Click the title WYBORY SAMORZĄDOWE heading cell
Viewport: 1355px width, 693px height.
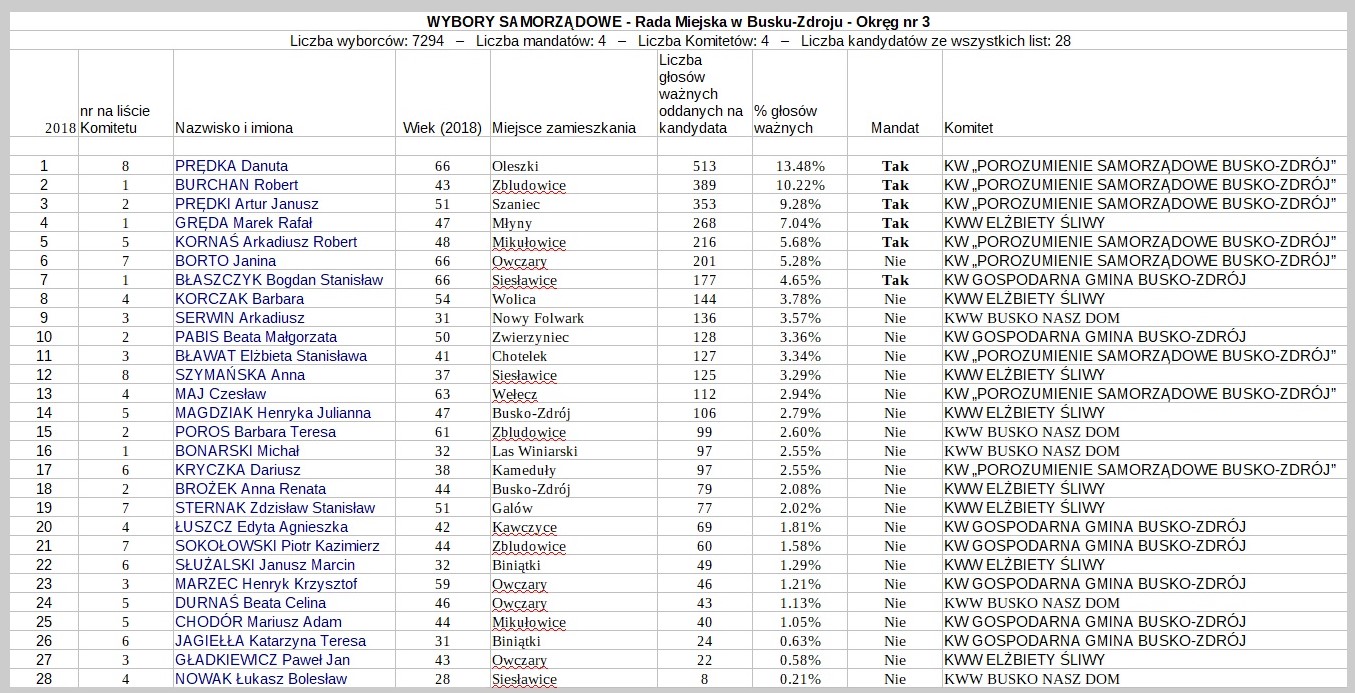(684, 21)
